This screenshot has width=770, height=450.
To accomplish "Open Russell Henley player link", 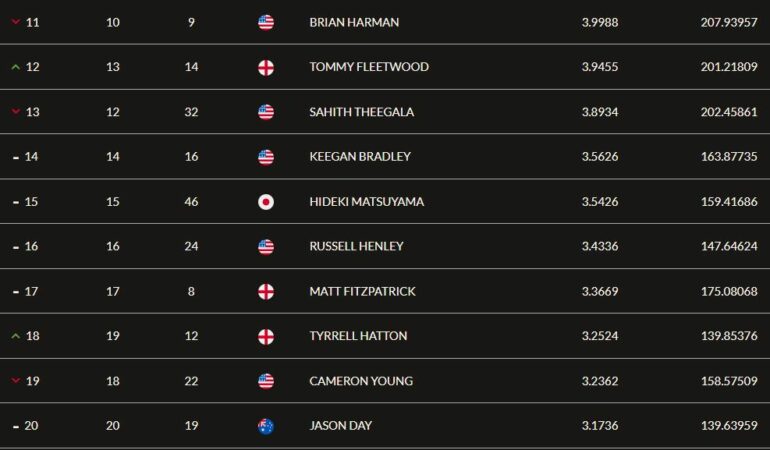I will (x=357, y=246).
